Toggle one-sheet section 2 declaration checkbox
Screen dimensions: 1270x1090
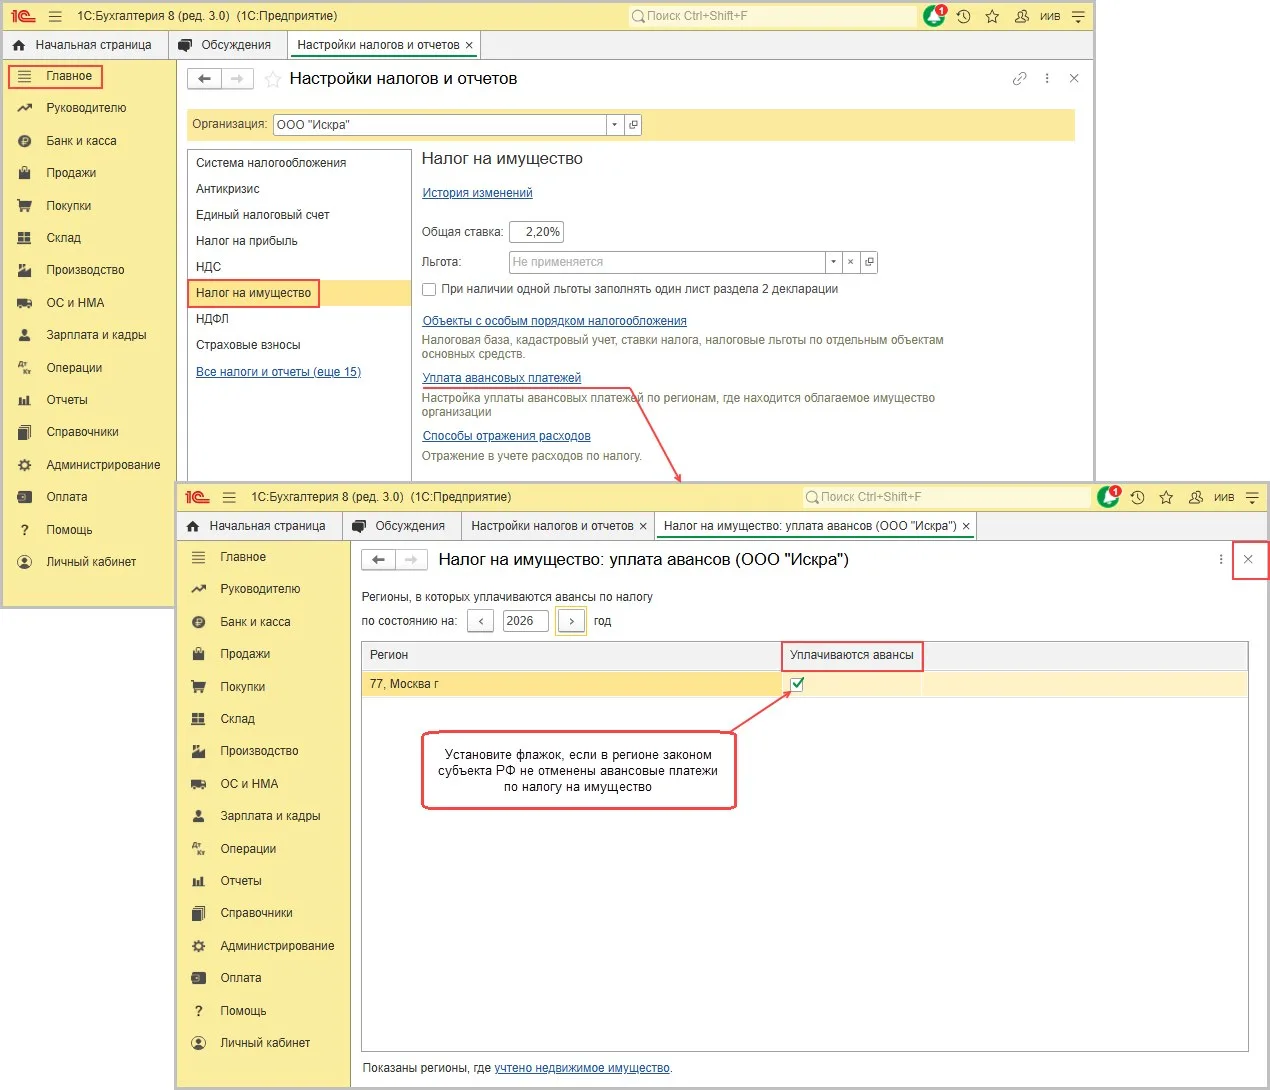click(429, 289)
